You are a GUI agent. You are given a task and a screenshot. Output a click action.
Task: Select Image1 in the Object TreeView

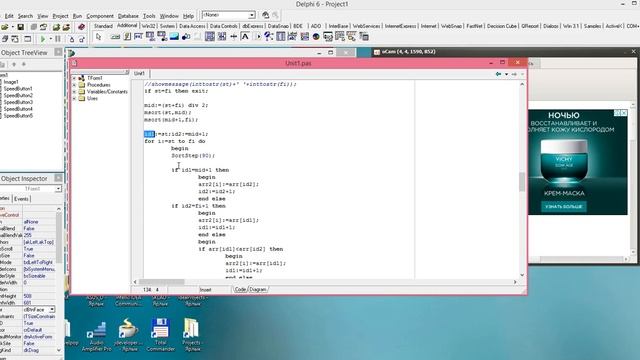click(11, 82)
